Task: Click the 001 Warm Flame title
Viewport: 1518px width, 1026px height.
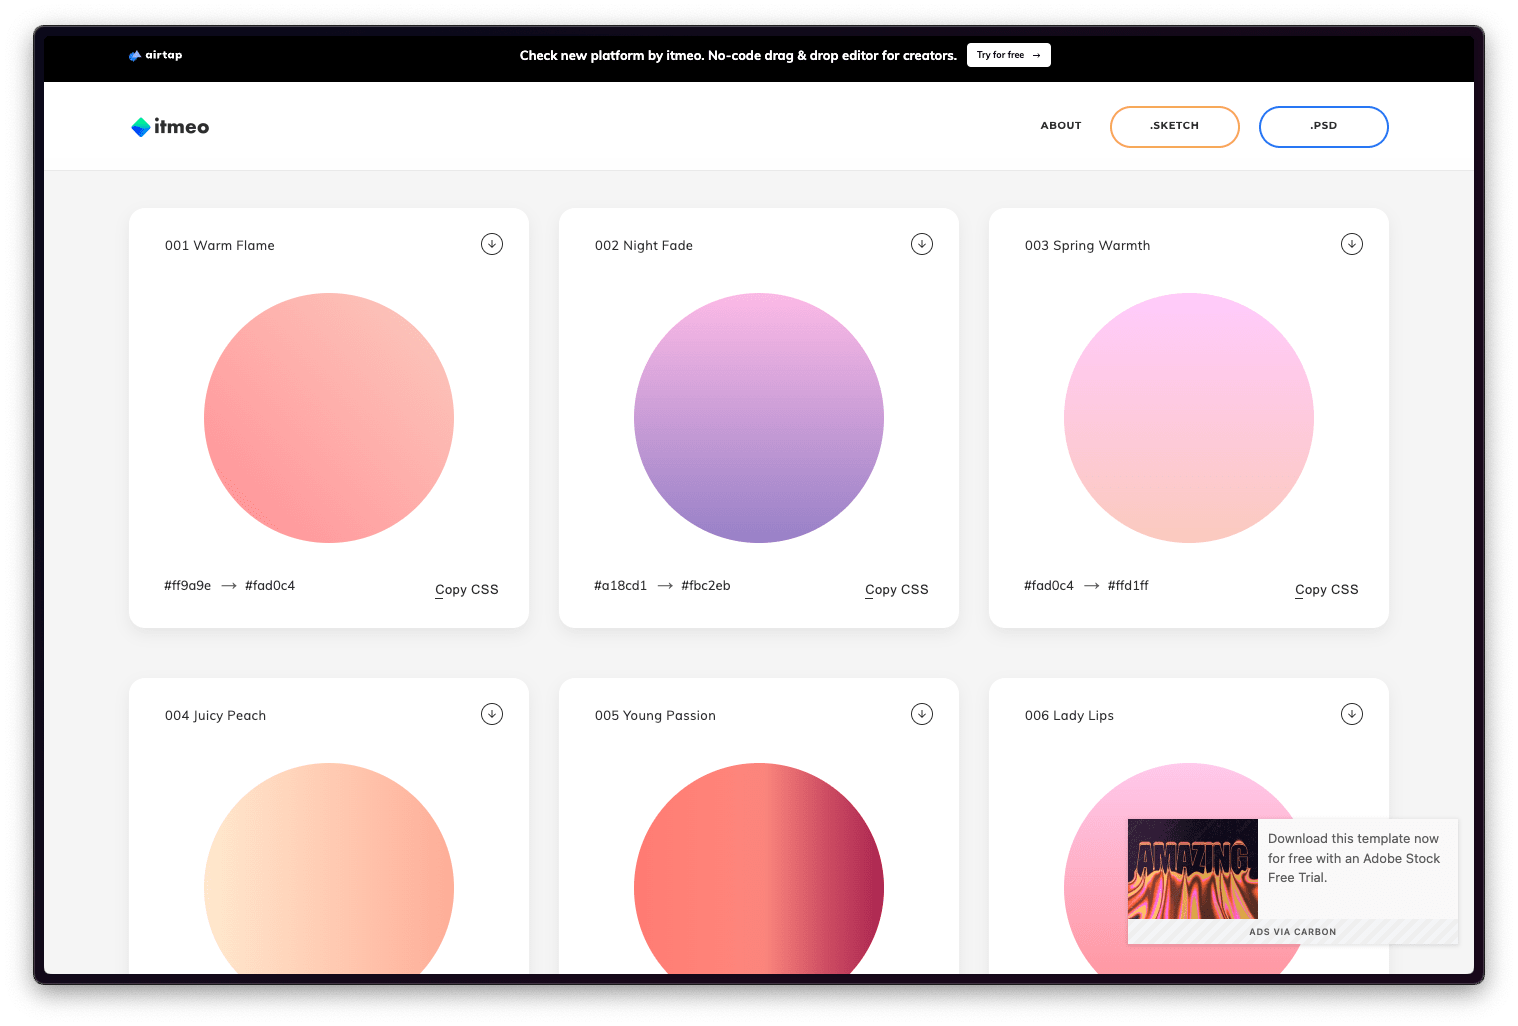Action: tap(220, 246)
